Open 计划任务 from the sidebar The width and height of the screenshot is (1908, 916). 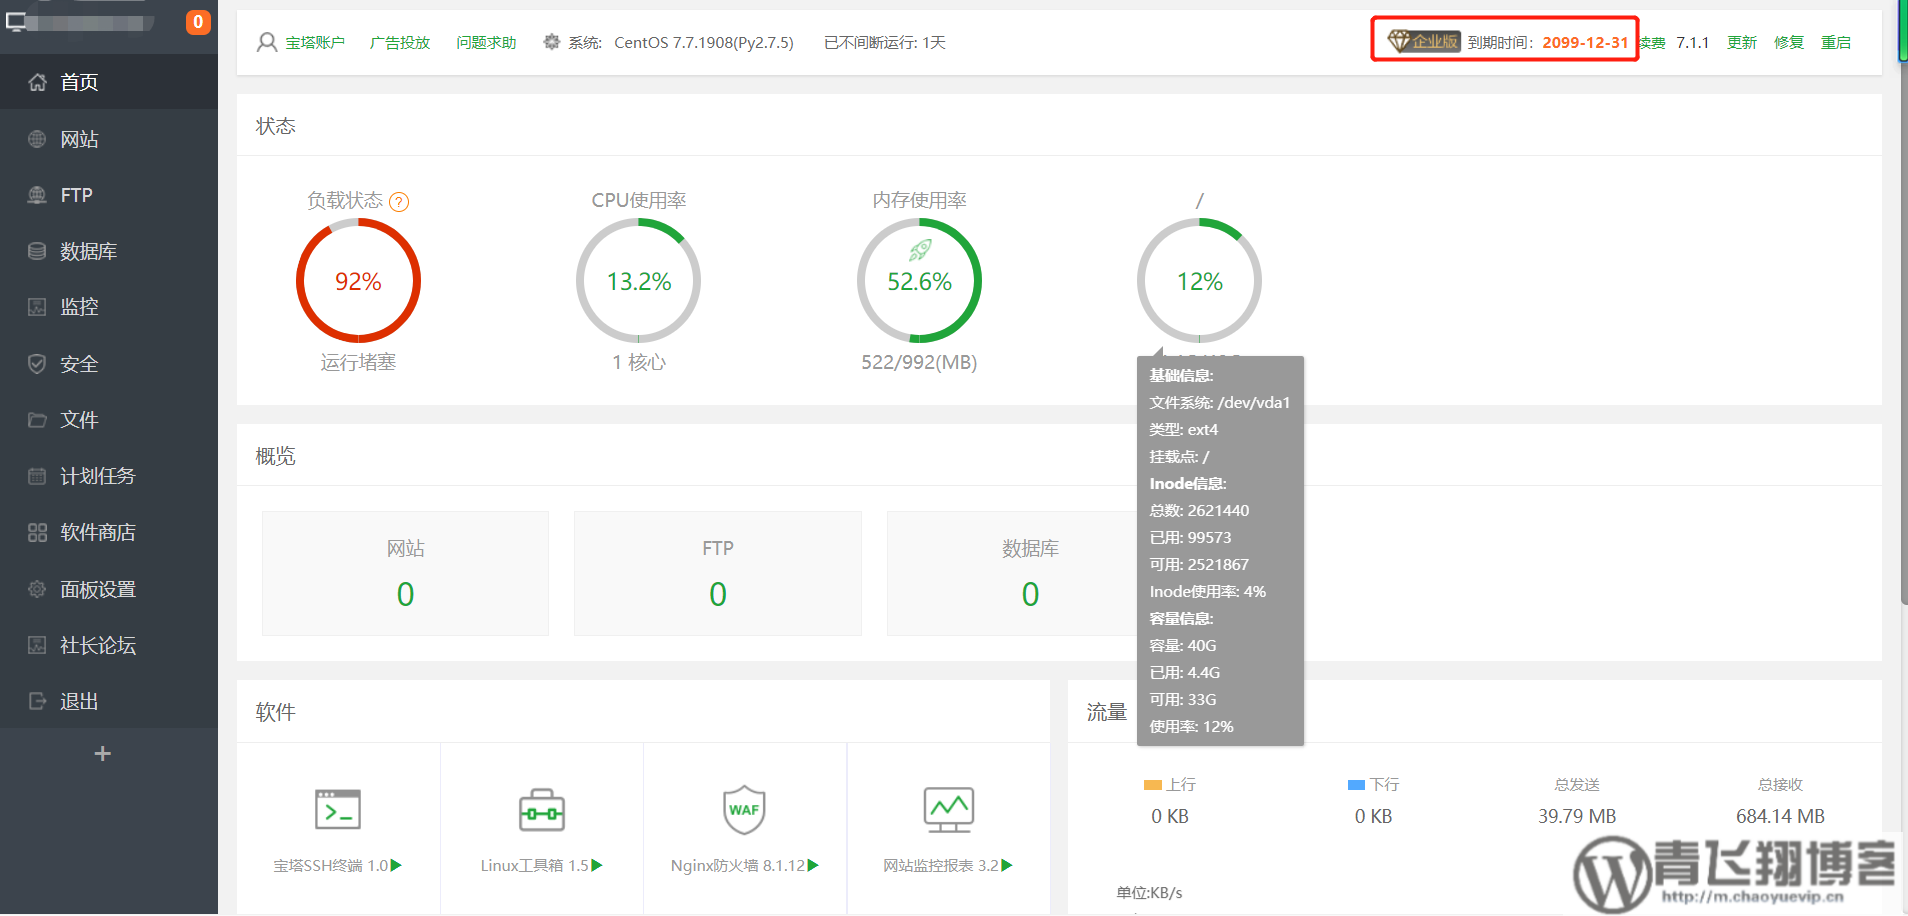[97, 476]
